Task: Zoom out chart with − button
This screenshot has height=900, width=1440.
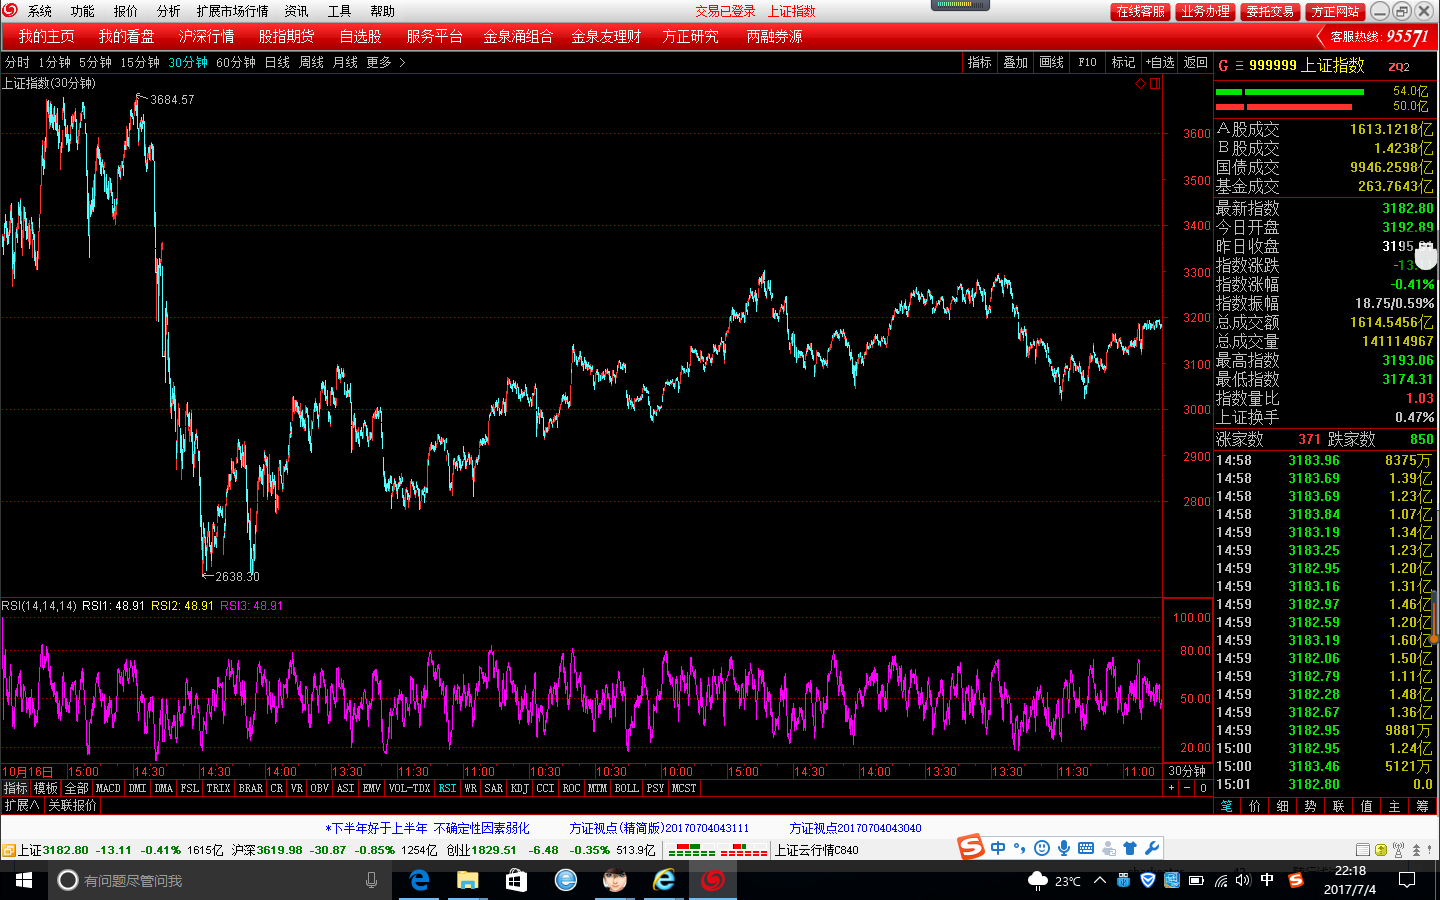Action: (1187, 788)
